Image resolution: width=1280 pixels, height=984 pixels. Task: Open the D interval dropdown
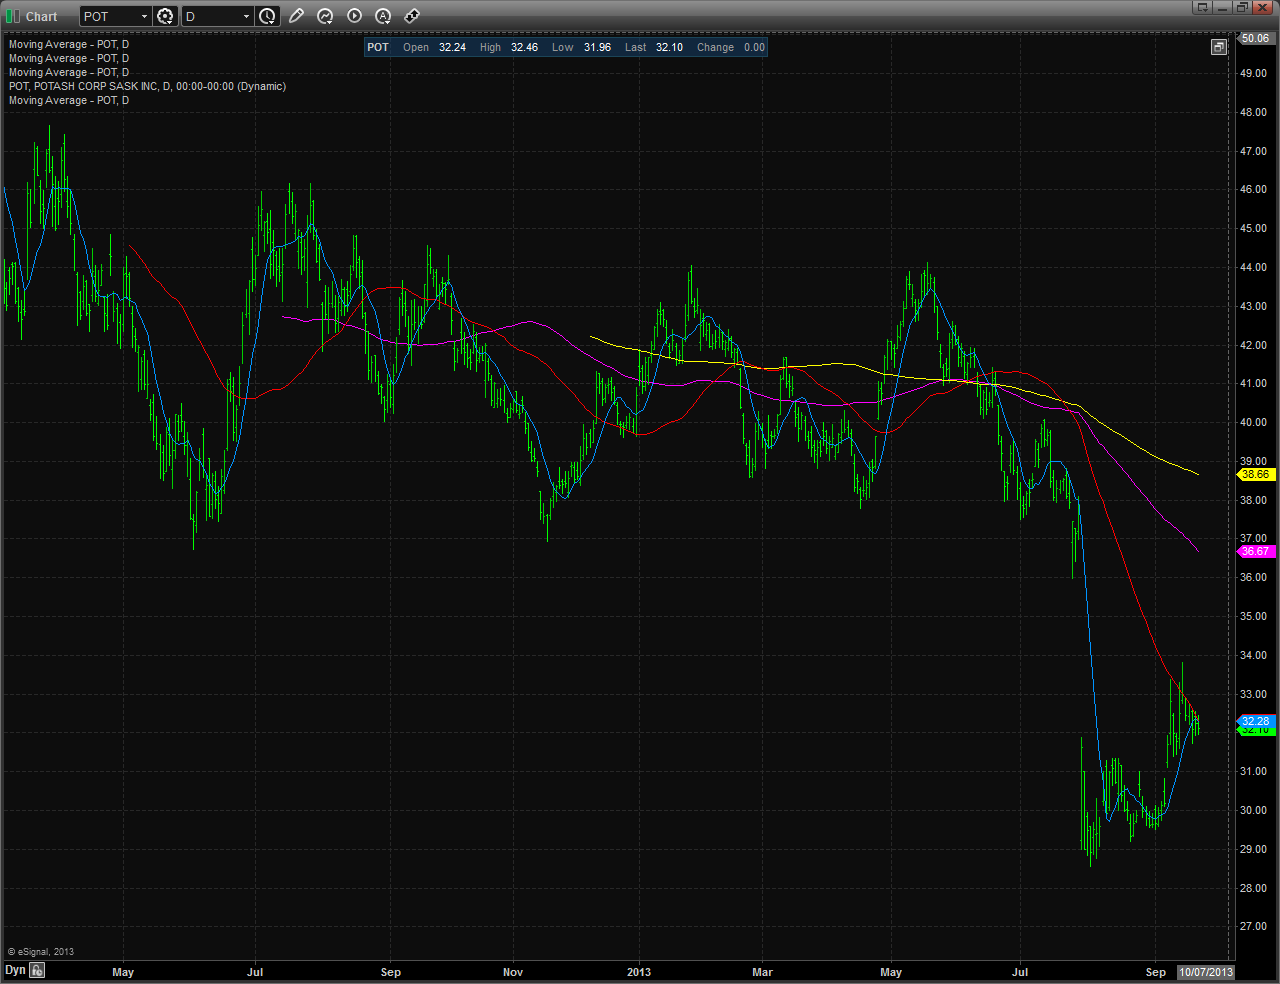[x=244, y=15]
